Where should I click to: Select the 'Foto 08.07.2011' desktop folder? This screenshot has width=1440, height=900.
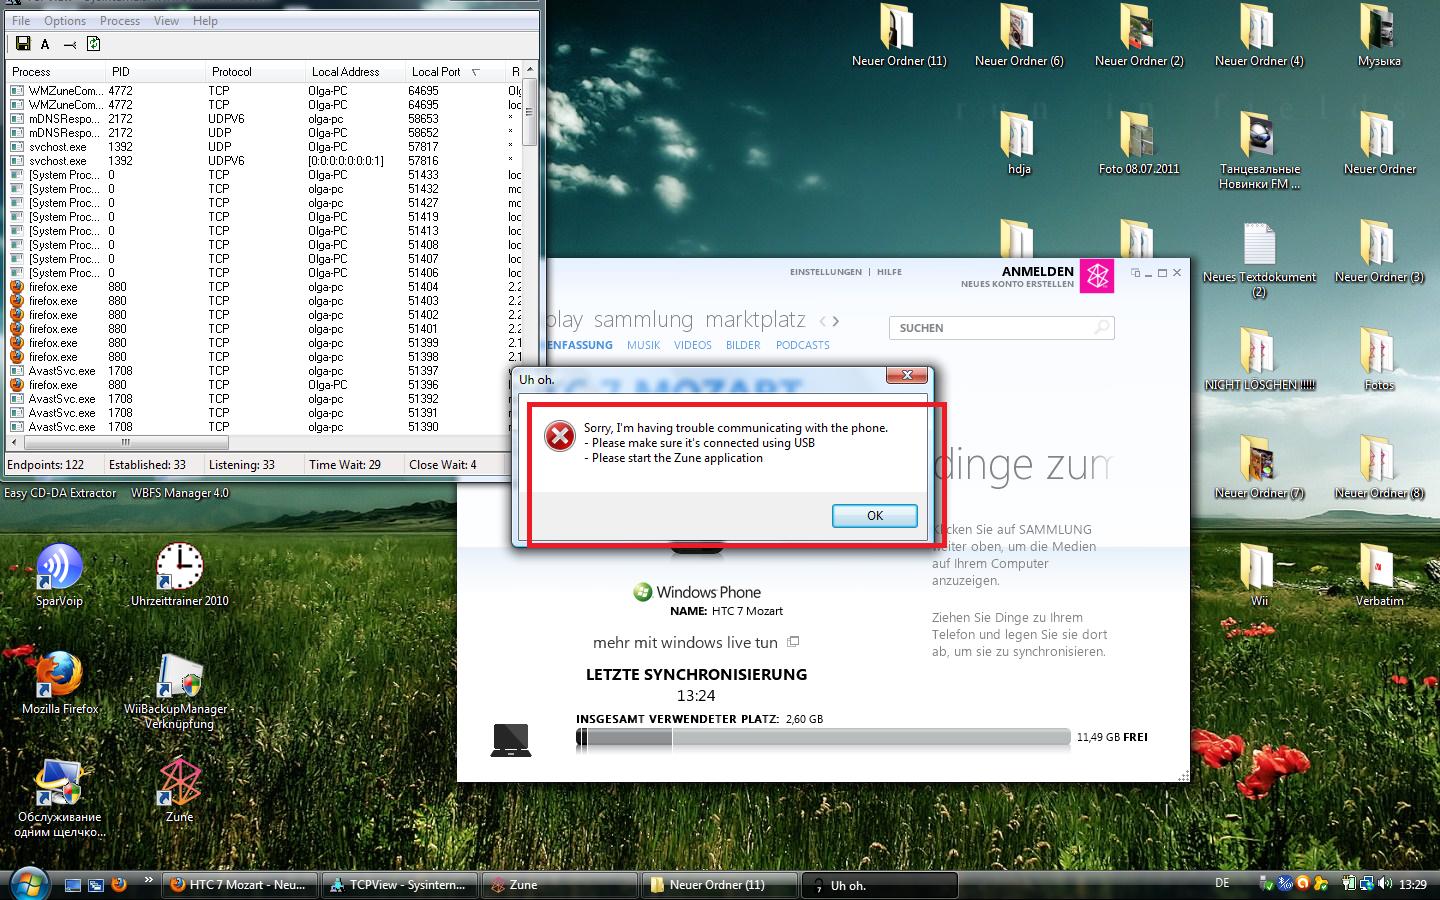point(1139,143)
